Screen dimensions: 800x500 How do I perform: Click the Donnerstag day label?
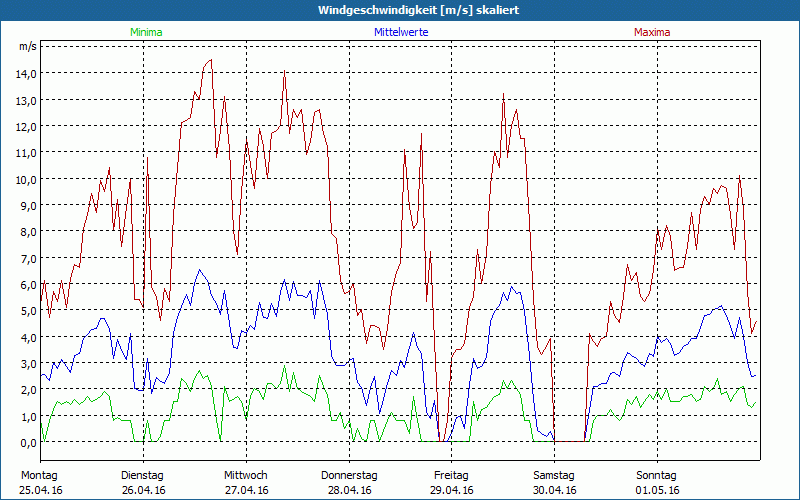(349, 476)
